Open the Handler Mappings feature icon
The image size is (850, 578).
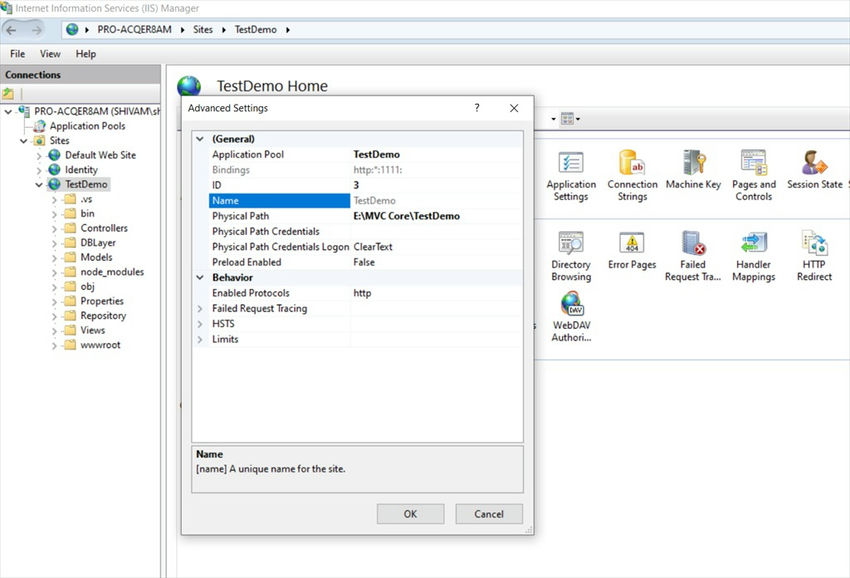tap(754, 256)
